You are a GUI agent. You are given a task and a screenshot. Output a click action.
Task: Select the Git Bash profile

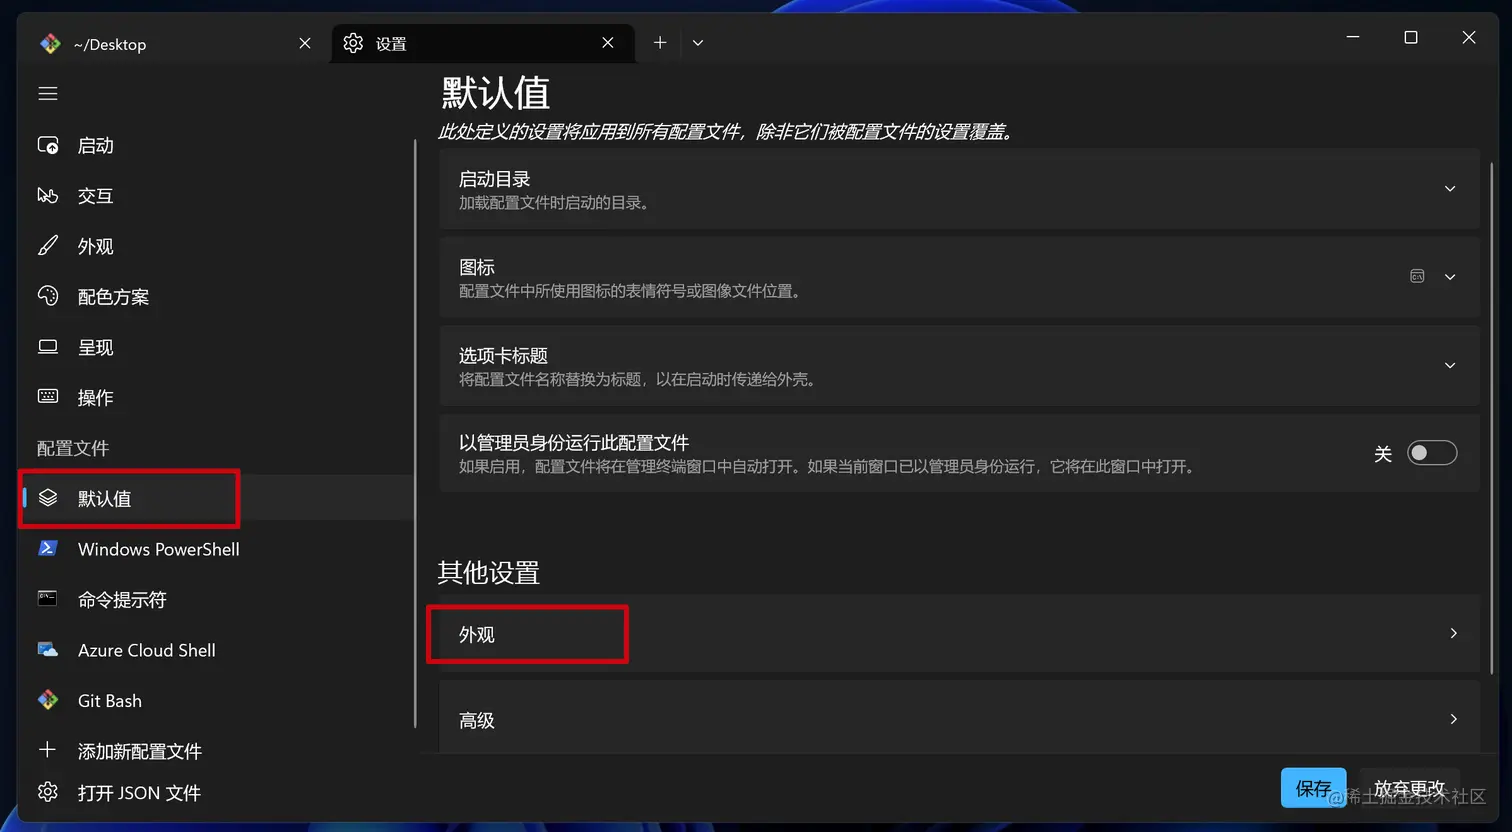click(x=215, y=701)
